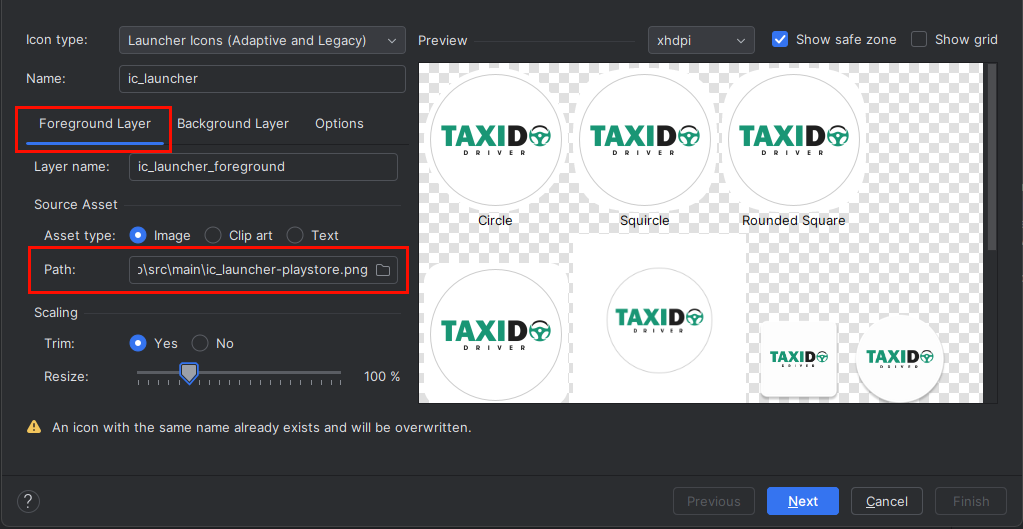Click the Layer name input field
Screen dimensions: 1023x529
[263, 167]
